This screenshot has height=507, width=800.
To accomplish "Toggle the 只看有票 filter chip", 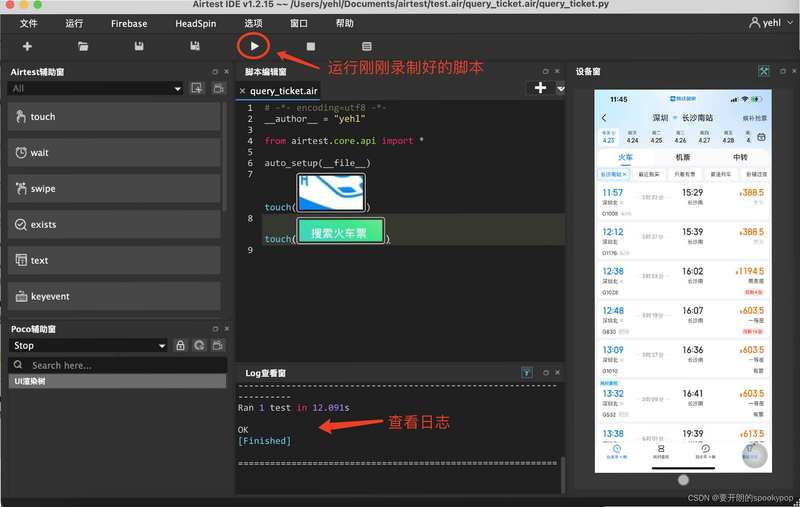I will coord(685,174).
